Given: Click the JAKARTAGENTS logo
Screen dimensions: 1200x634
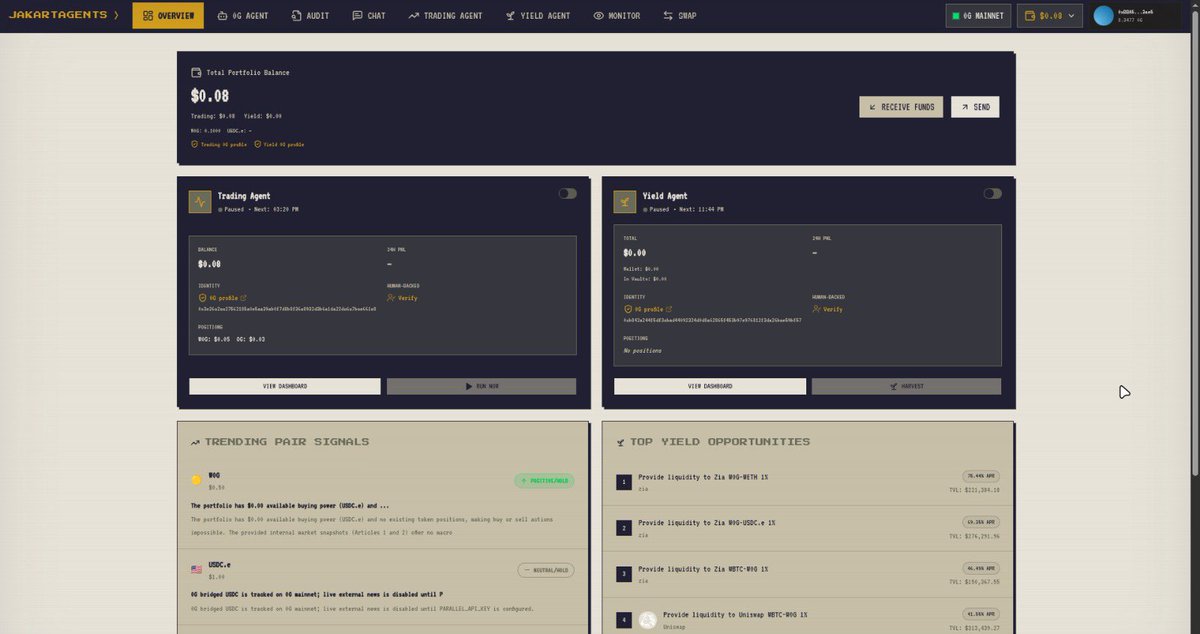Looking at the screenshot, I should coord(64,16).
